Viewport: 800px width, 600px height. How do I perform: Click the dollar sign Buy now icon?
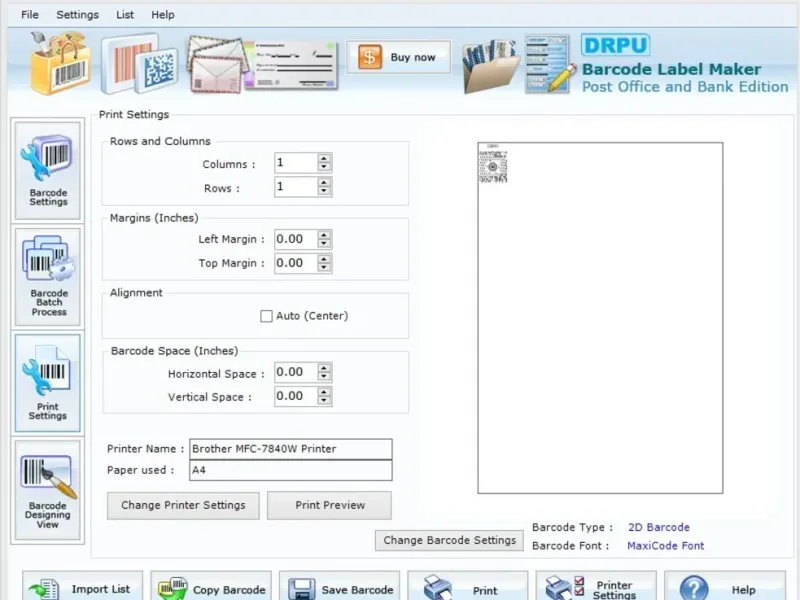[x=370, y=57]
